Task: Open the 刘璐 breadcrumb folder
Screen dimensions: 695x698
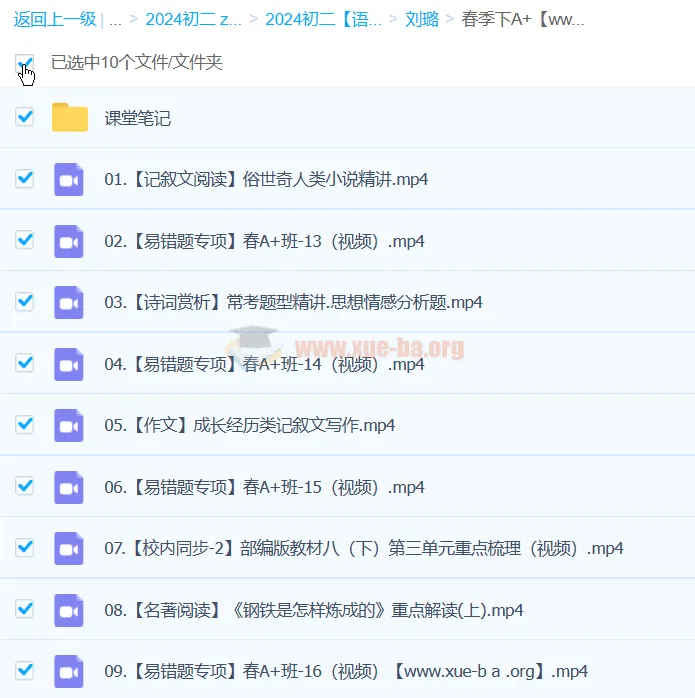Action: tap(422, 19)
